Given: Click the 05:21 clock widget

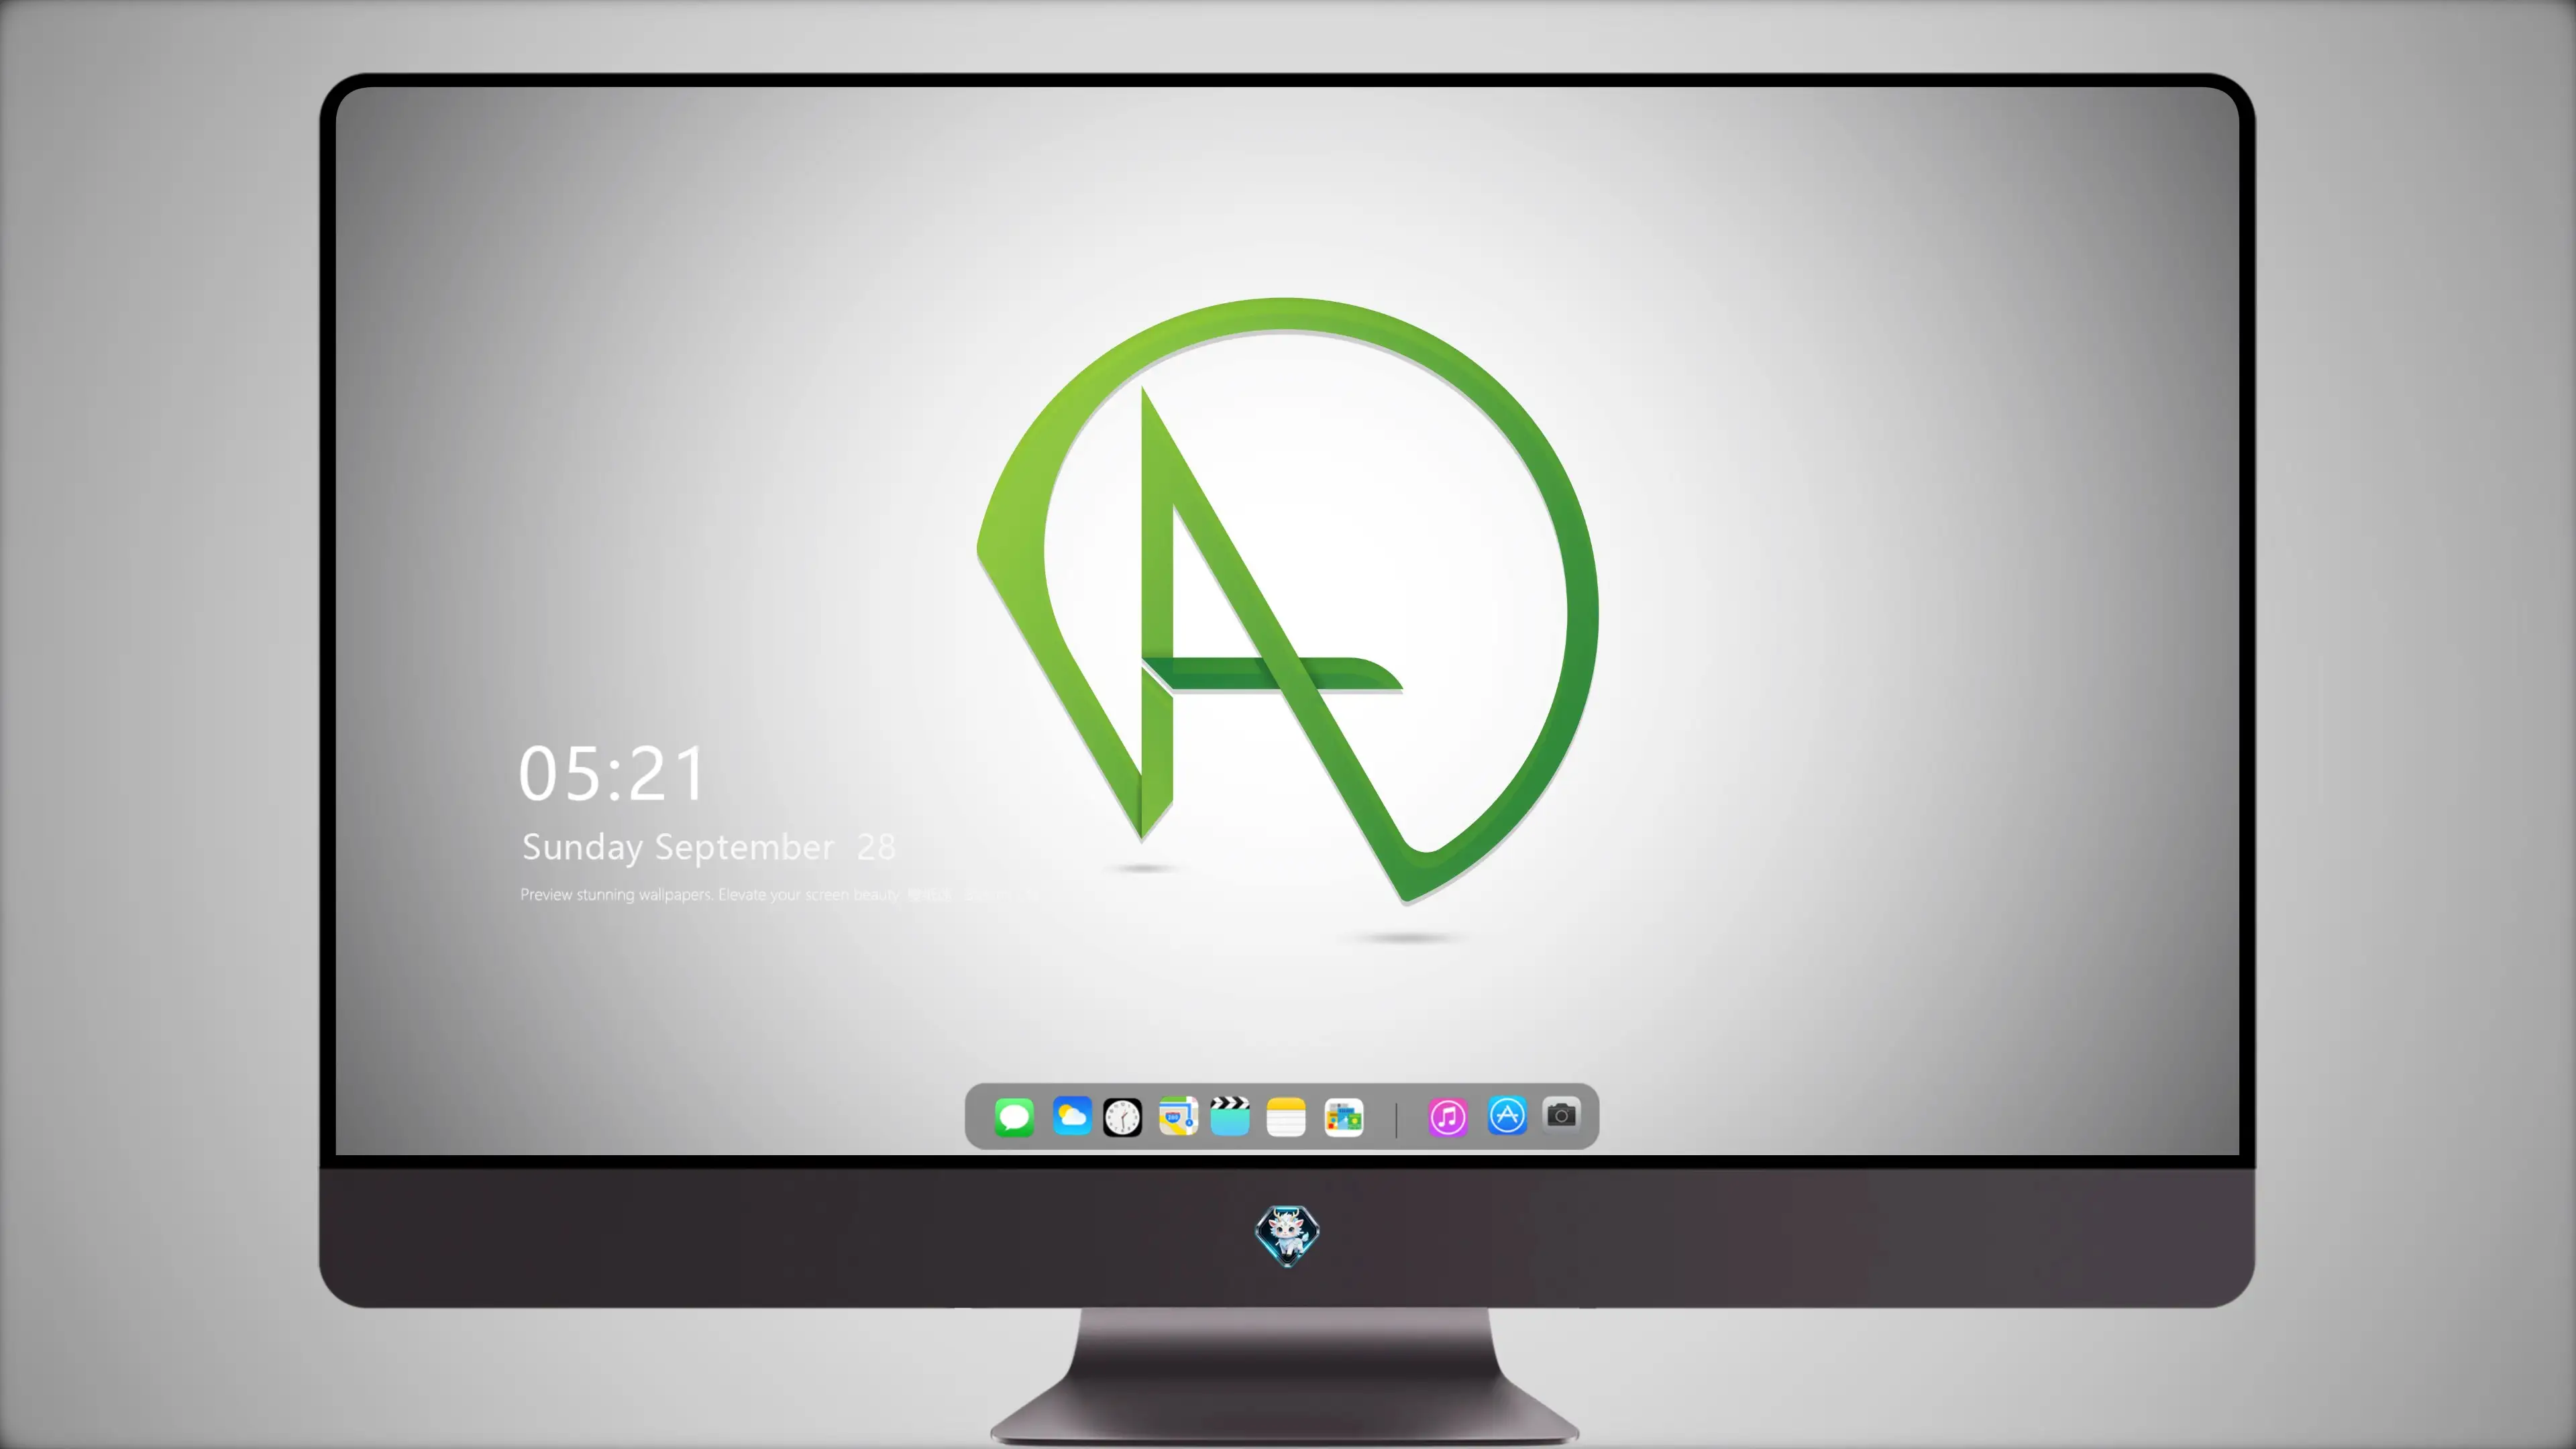Looking at the screenshot, I should click(x=612, y=773).
